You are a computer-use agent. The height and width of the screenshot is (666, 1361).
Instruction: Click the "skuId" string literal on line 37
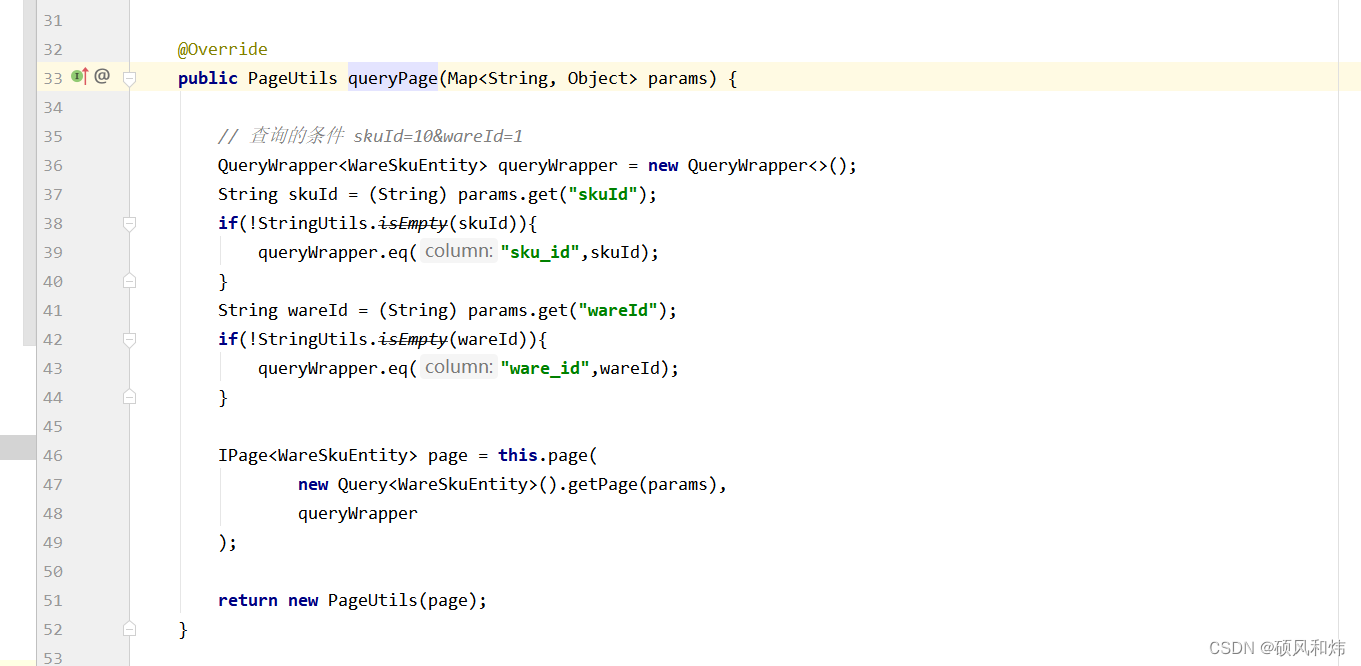point(603,194)
